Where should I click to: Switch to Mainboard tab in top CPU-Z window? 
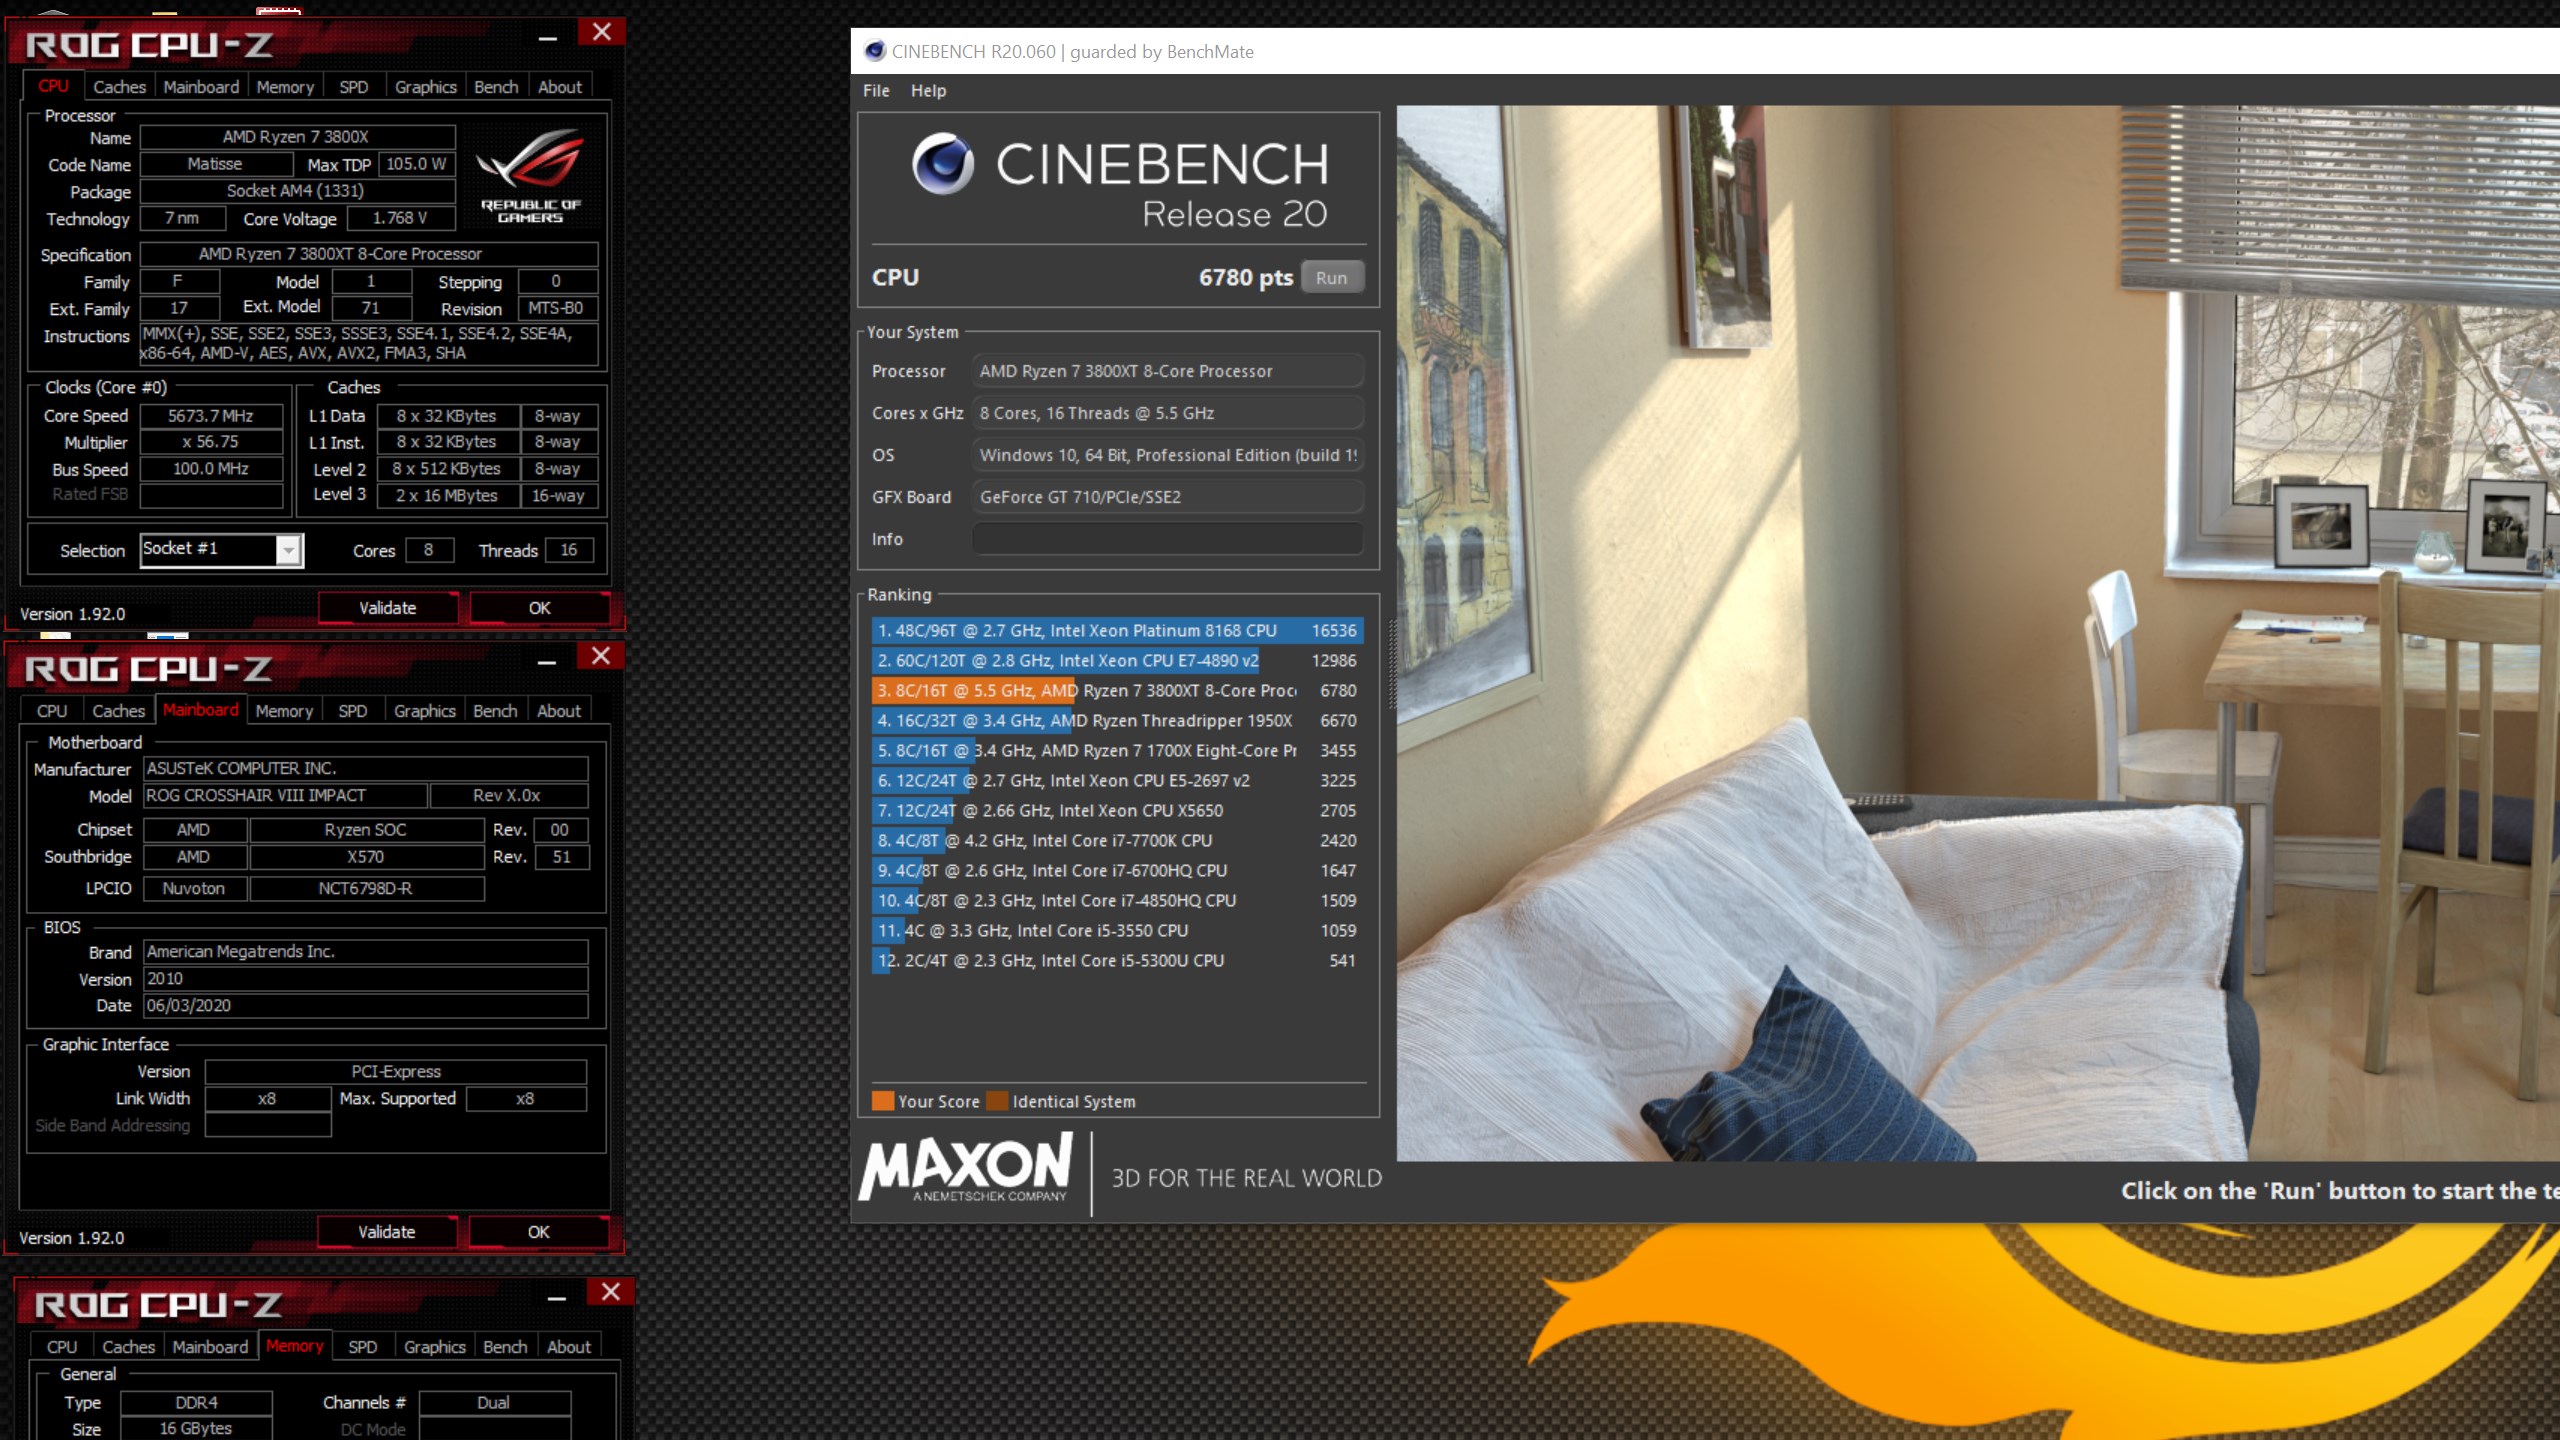[x=201, y=87]
